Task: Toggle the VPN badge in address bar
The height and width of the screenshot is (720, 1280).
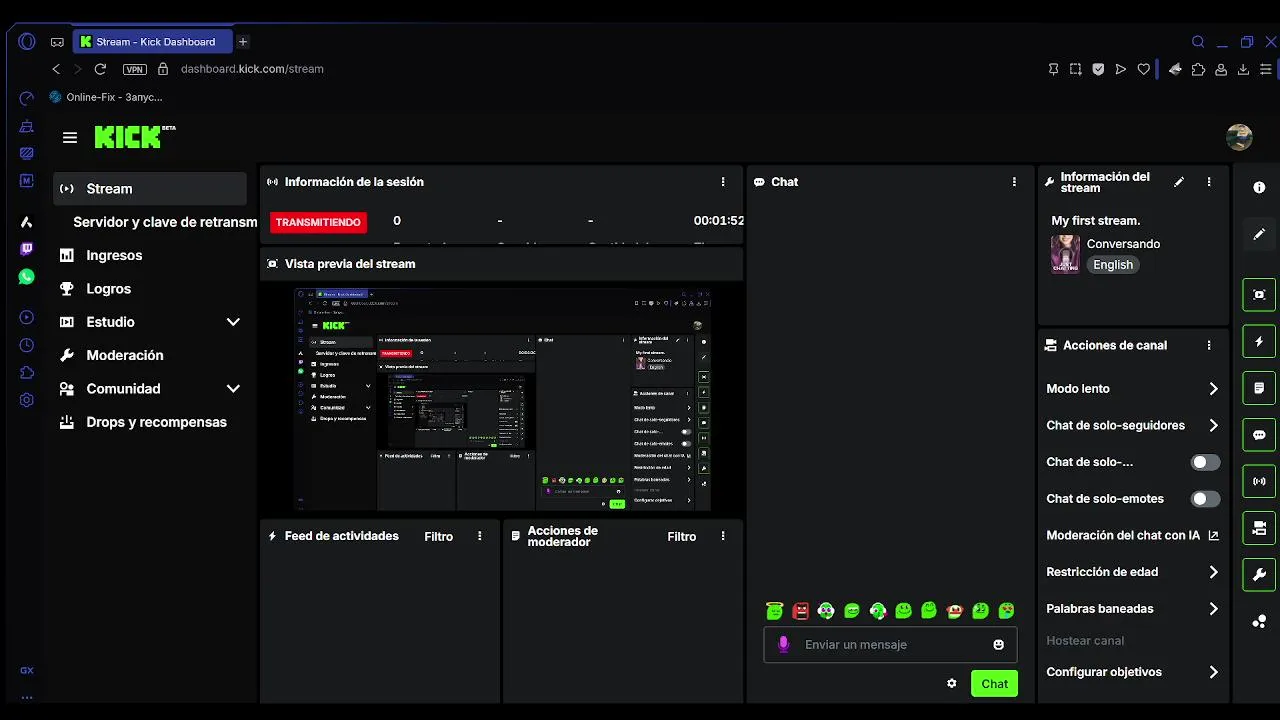Action: [x=134, y=69]
